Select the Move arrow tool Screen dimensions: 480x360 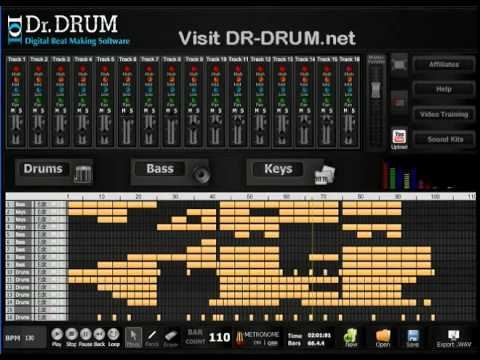click(133, 337)
